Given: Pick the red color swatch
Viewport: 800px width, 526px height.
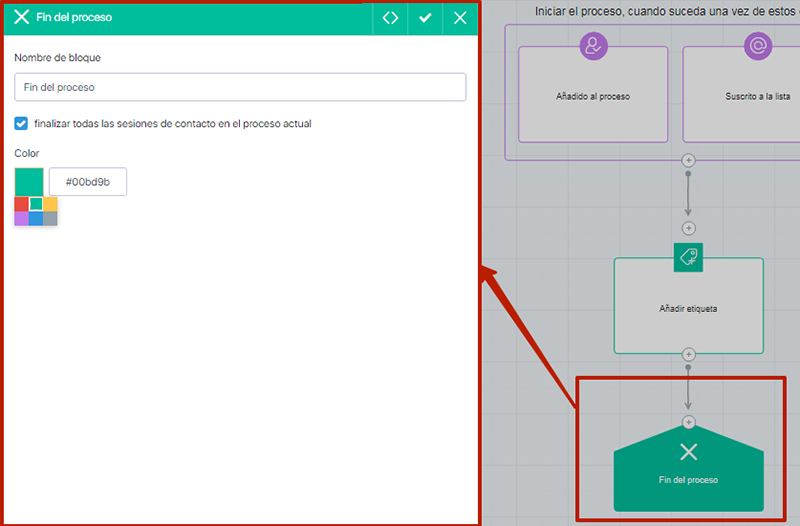Looking at the screenshot, I should 21,204.
